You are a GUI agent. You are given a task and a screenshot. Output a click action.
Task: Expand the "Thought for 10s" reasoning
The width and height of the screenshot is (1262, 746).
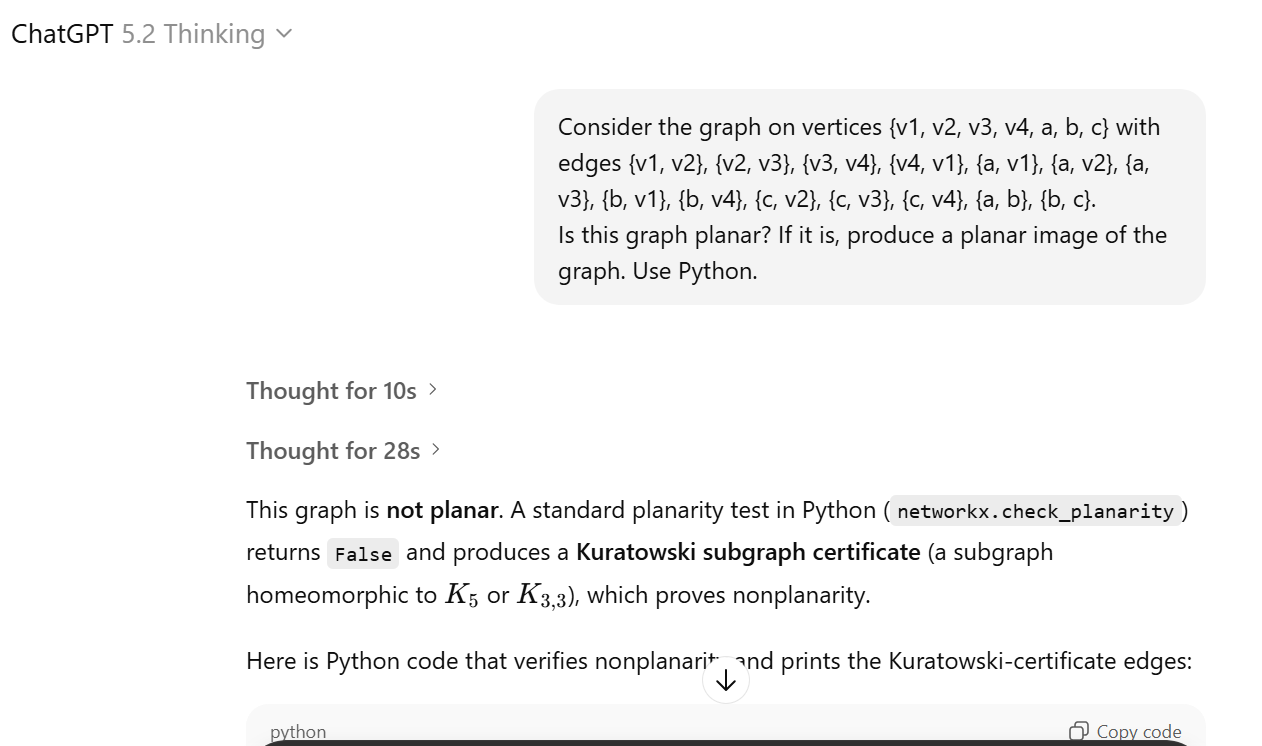click(x=331, y=390)
